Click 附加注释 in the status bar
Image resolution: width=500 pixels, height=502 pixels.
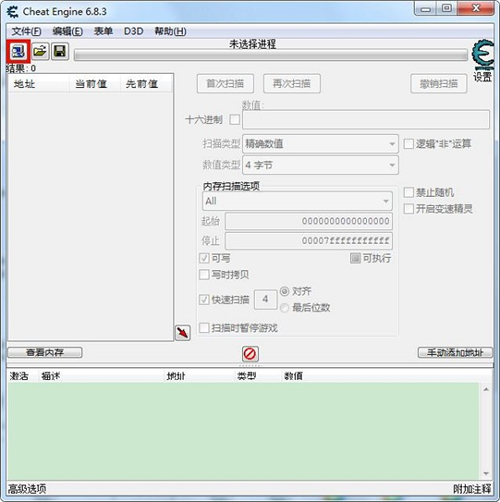[472, 489]
